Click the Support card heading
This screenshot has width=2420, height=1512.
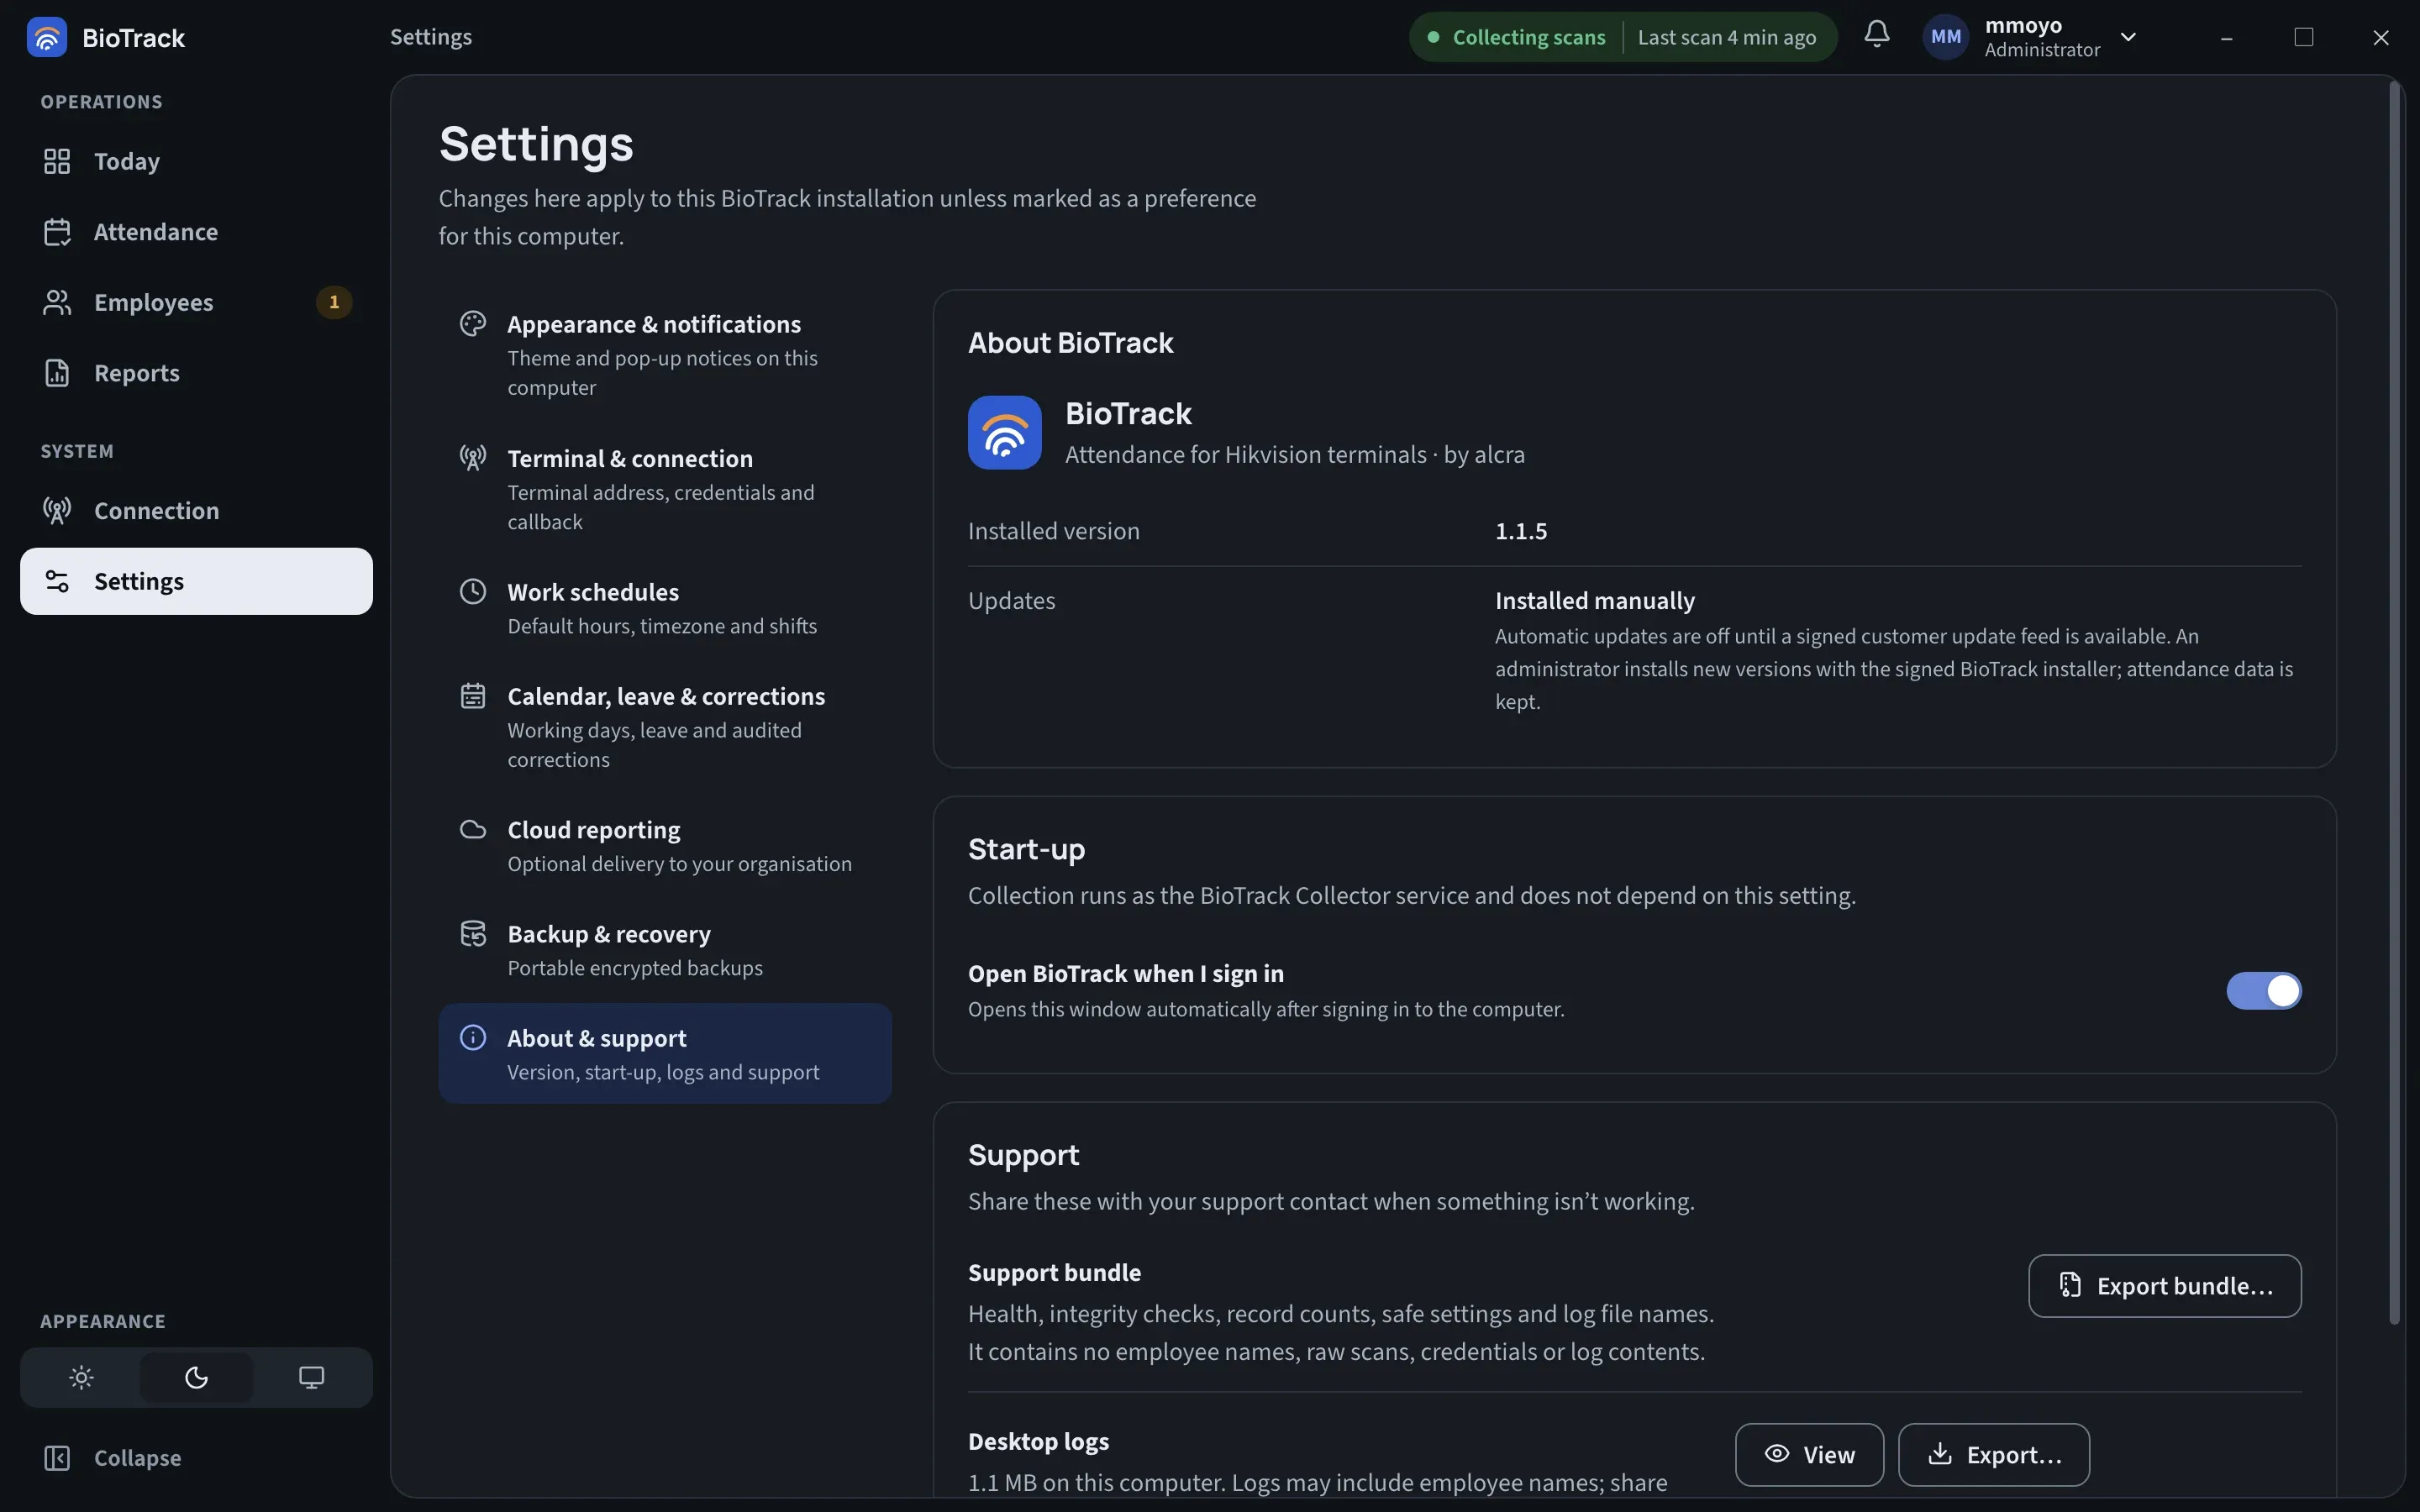click(1023, 1155)
